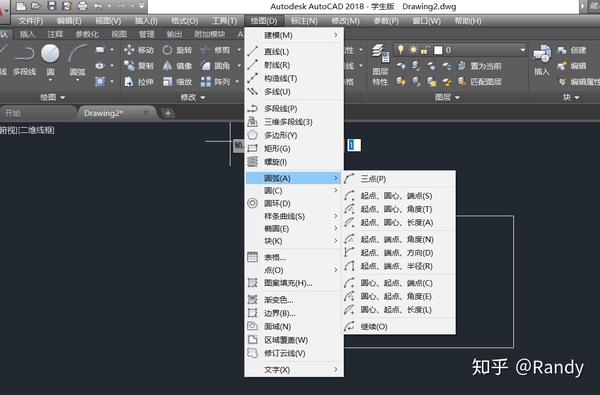Choose 起点、圆心、端点(S) arc option
The image size is (600, 395).
coord(399,196)
